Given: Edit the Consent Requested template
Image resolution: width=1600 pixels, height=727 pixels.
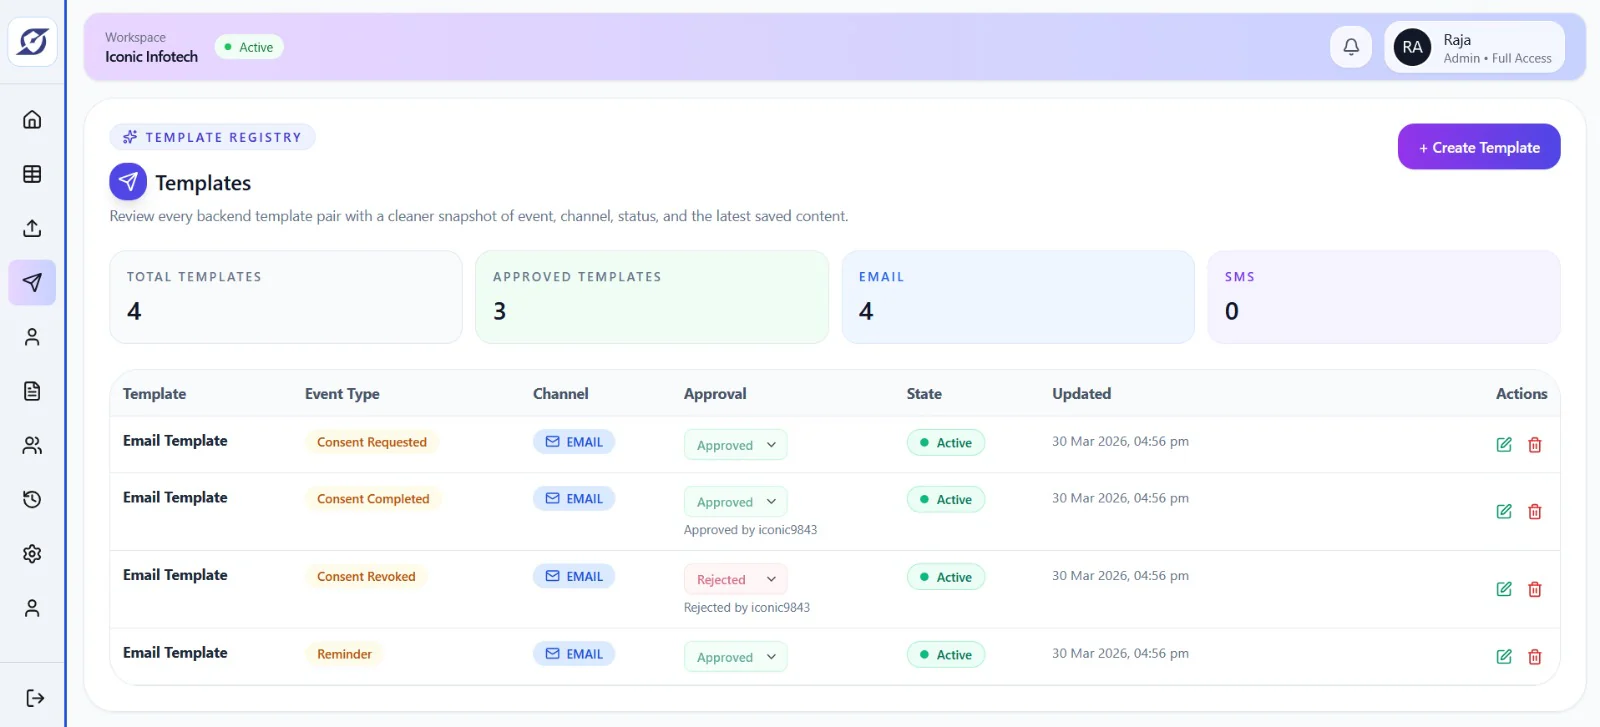Looking at the screenshot, I should pyautogui.click(x=1504, y=445).
